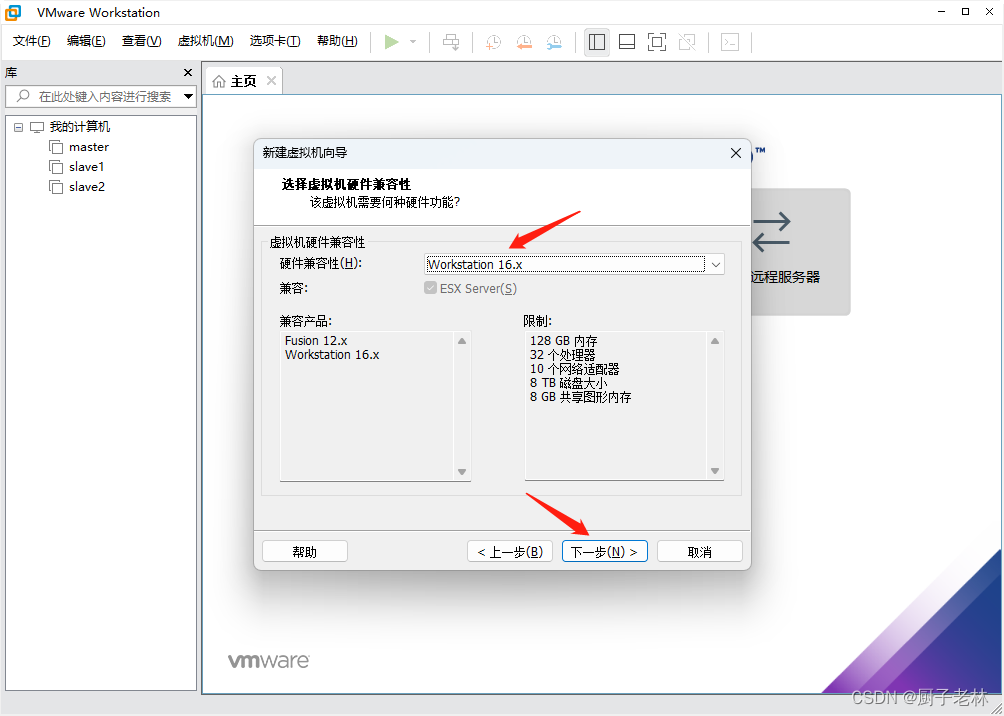Collapse the 我的计算机 tree node

(x=19, y=127)
